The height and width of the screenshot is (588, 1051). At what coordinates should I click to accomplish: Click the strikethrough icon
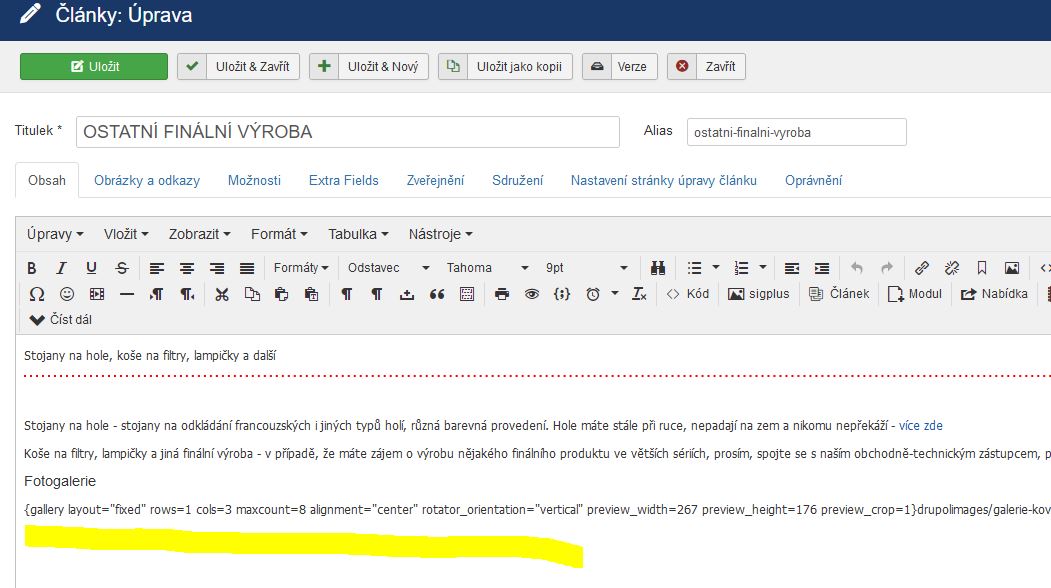point(122,268)
